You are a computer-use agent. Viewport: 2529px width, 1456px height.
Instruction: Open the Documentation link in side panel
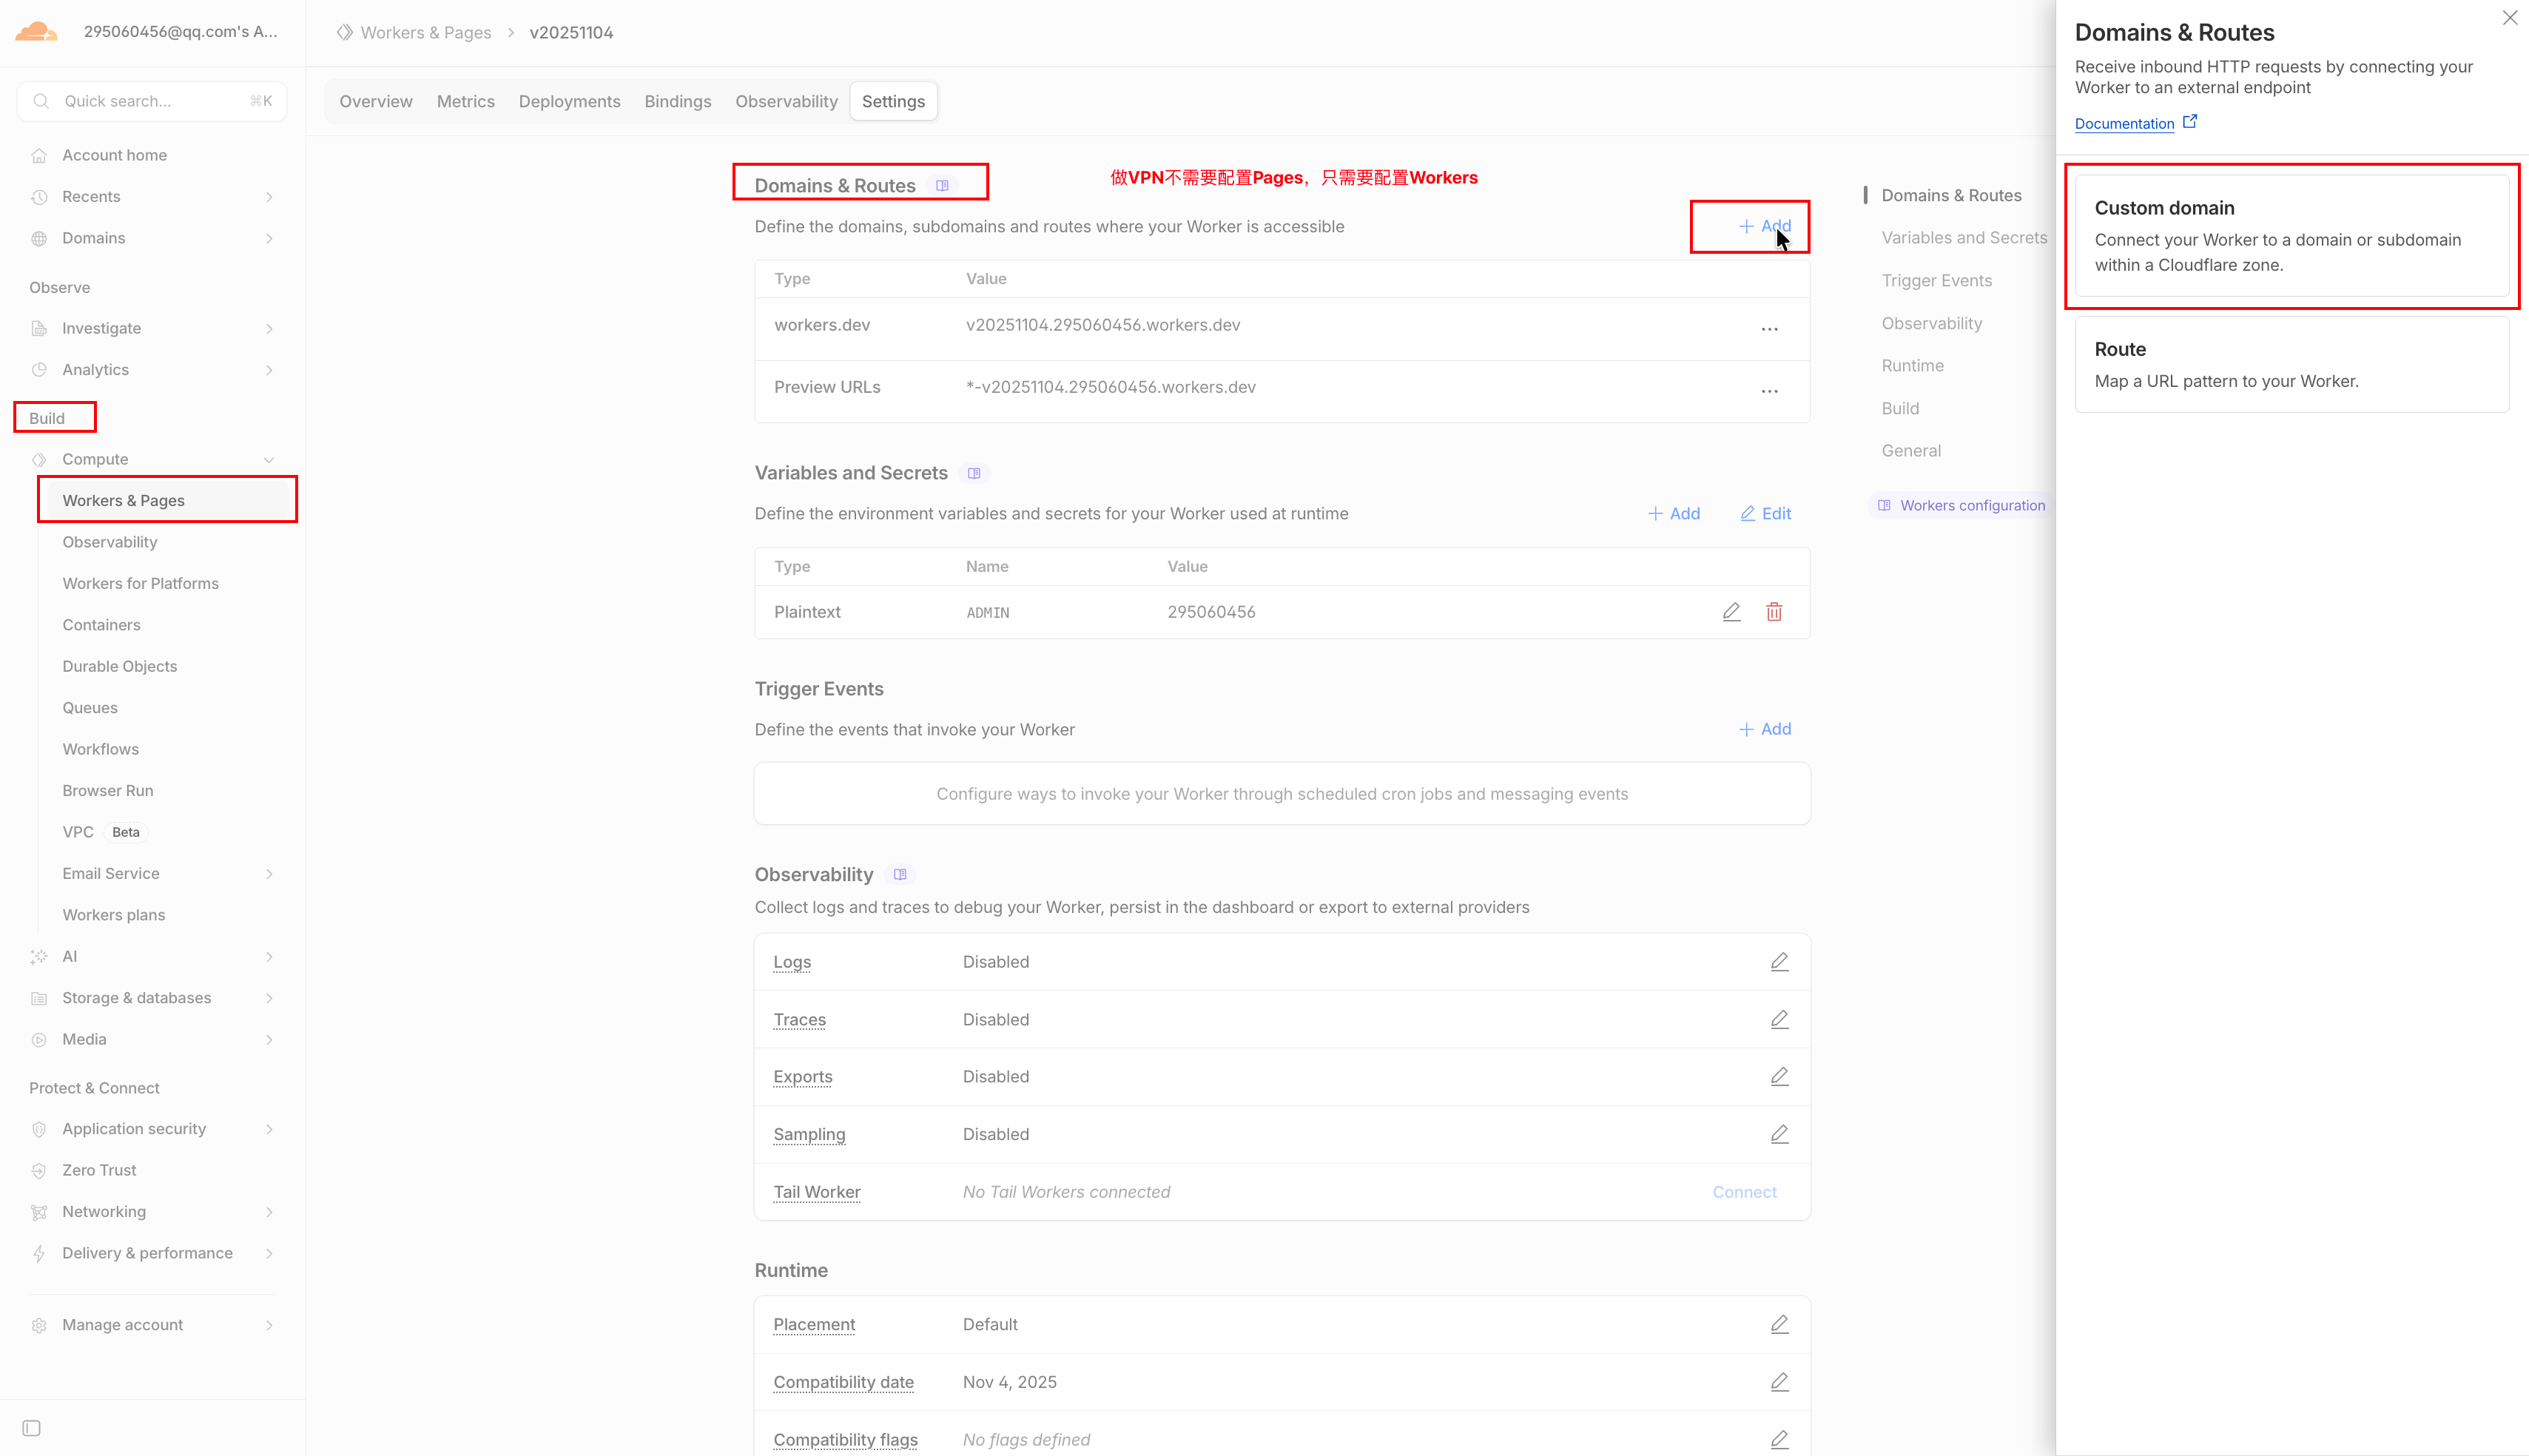[x=2125, y=123]
